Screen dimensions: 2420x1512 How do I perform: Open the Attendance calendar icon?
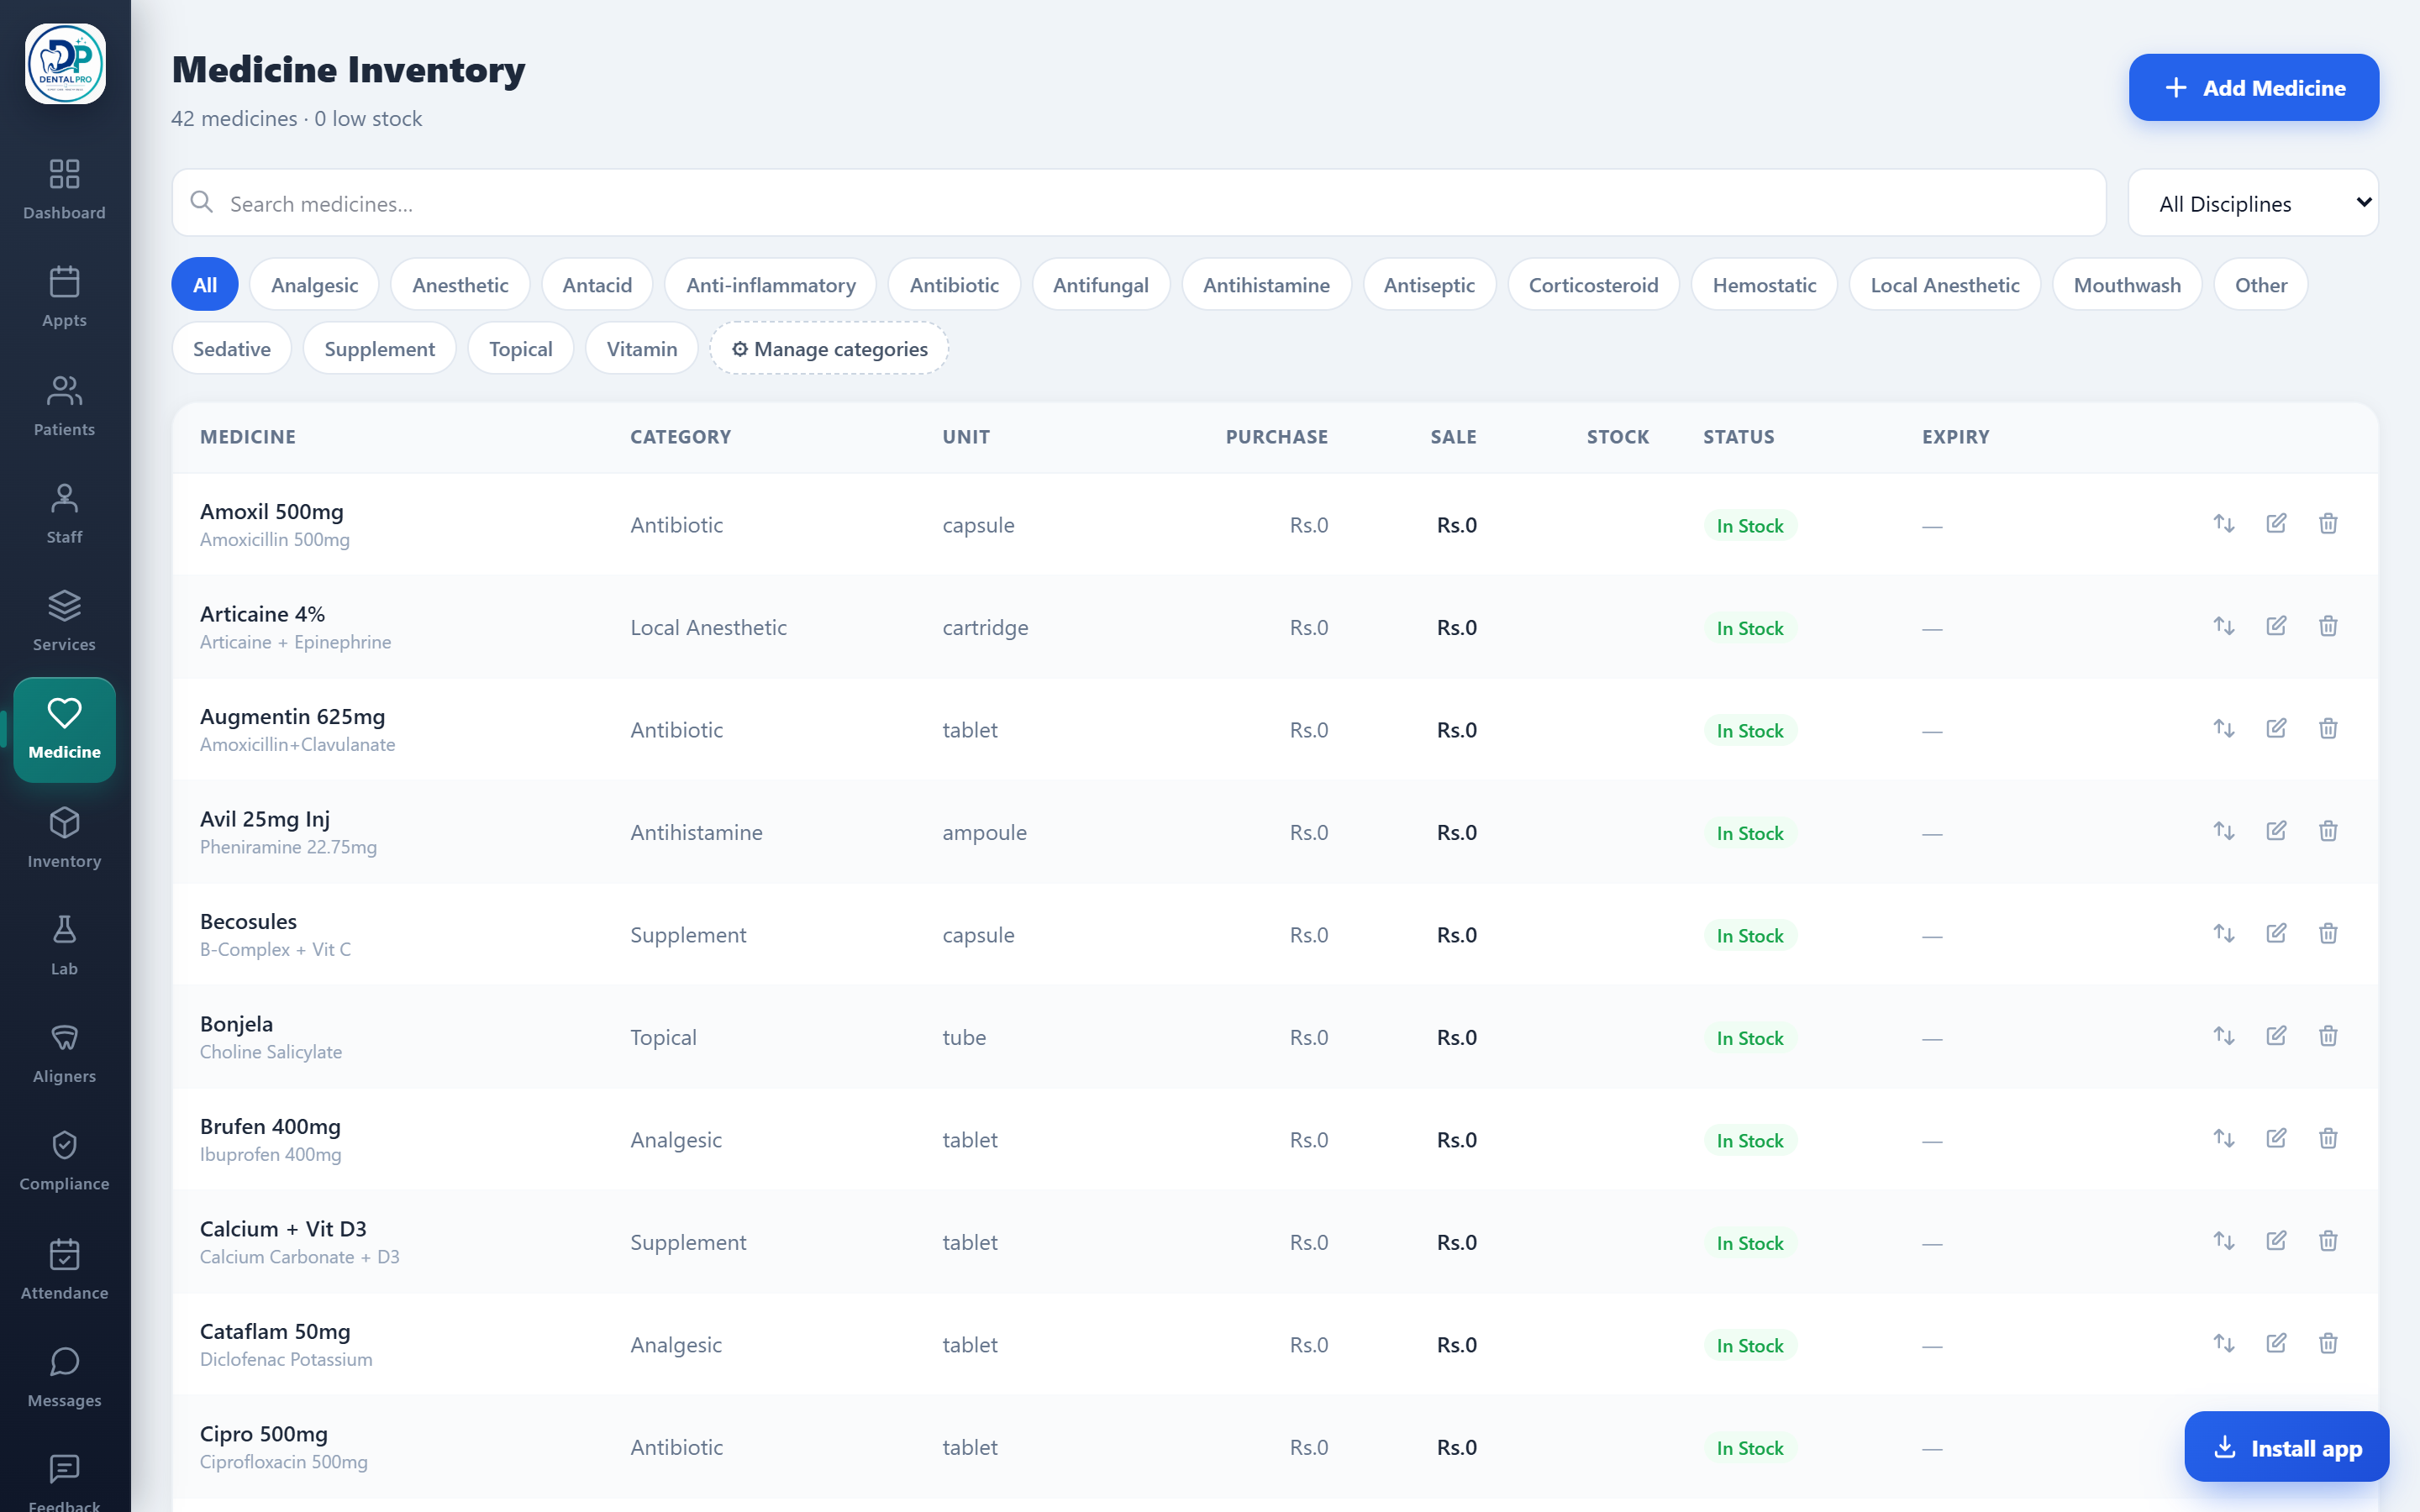click(x=64, y=1254)
